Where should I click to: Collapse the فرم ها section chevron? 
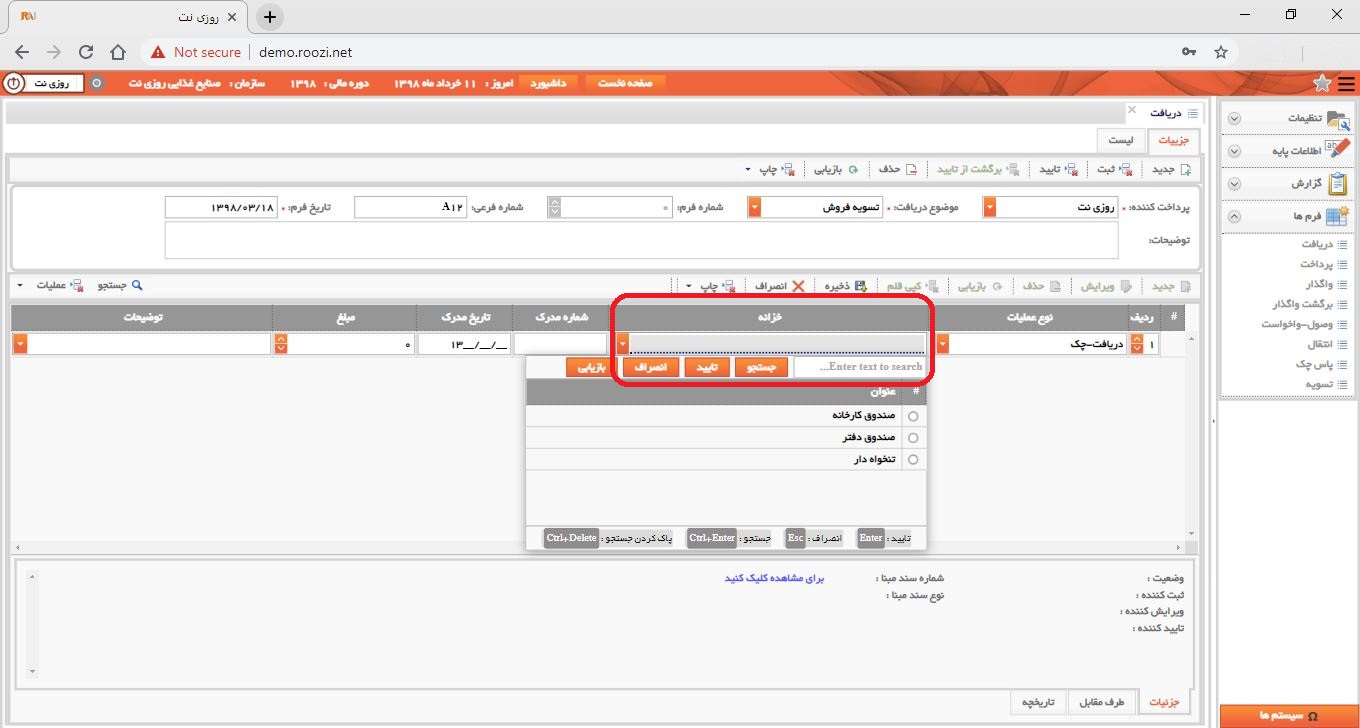pos(1234,216)
